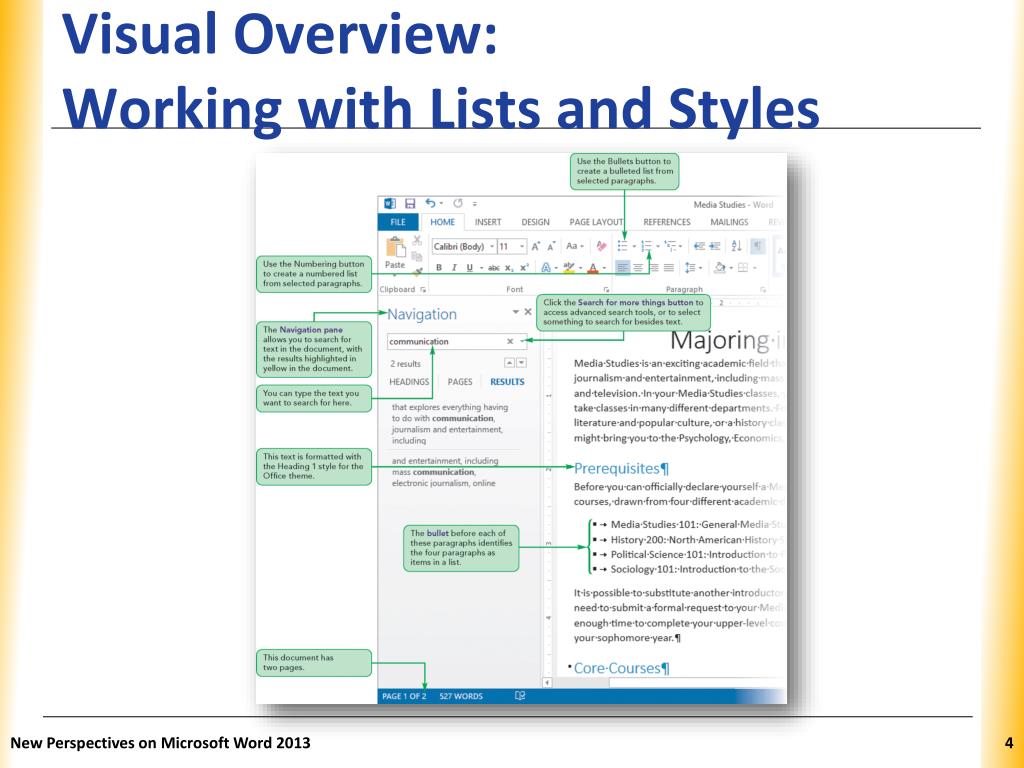The width and height of the screenshot is (1024, 768).
Task: Select Align Left paragraph alignment
Action: tap(622, 268)
